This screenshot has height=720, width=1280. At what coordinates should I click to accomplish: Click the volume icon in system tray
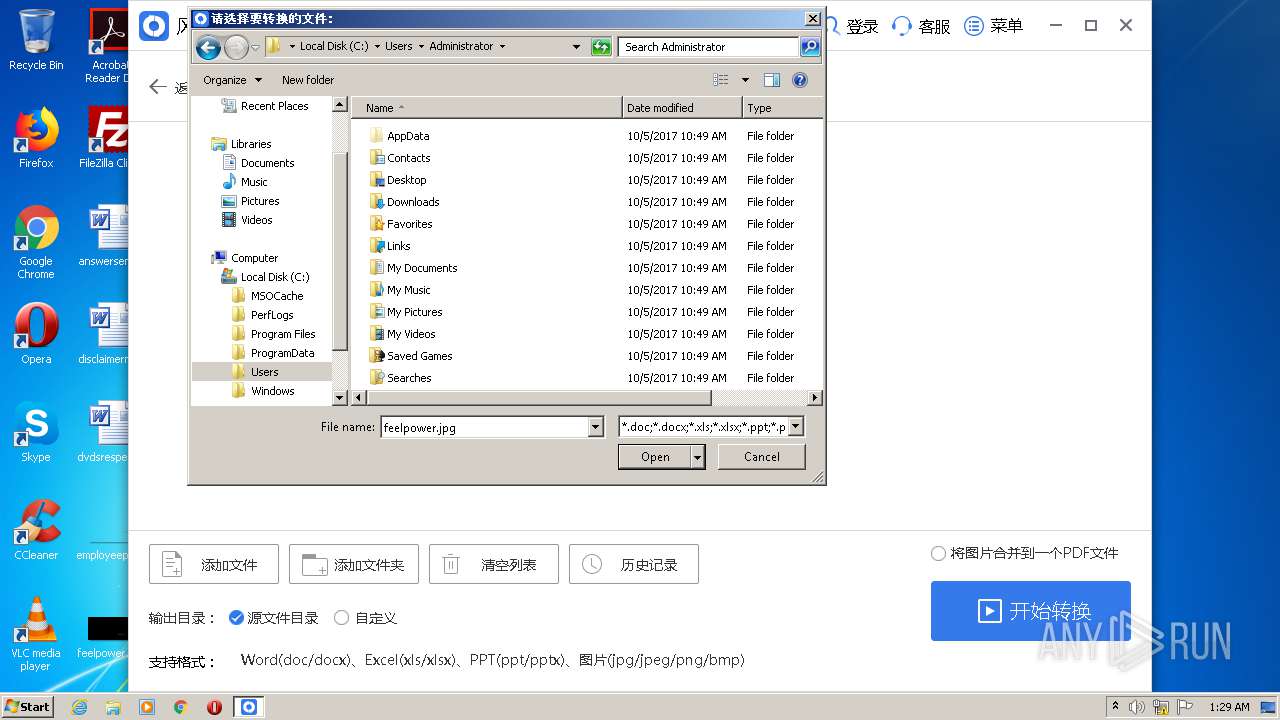[x=1137, y=707]
